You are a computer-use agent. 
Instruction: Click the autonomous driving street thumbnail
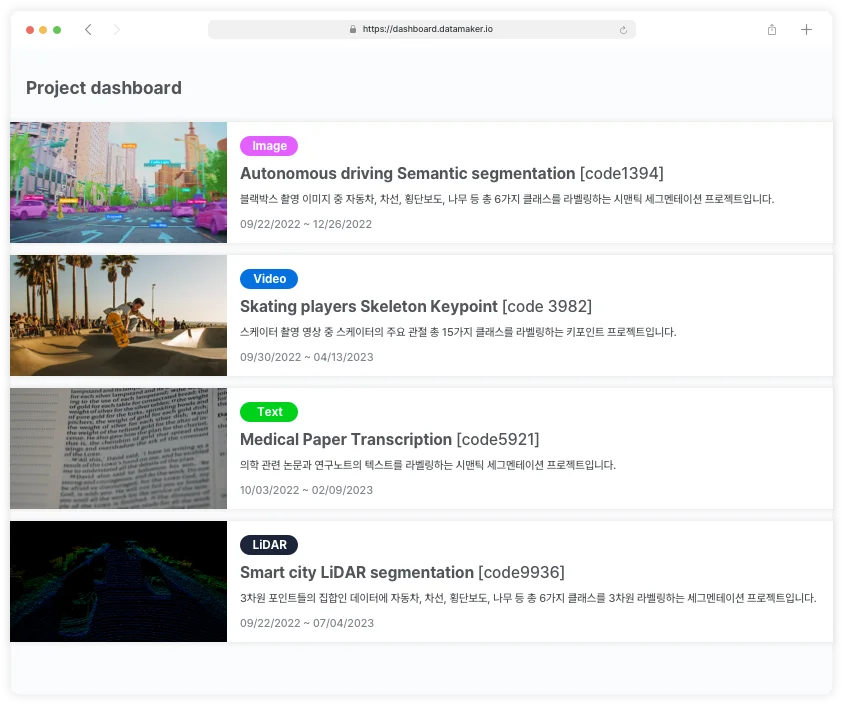pyautogui.click(x=118, y=182)
